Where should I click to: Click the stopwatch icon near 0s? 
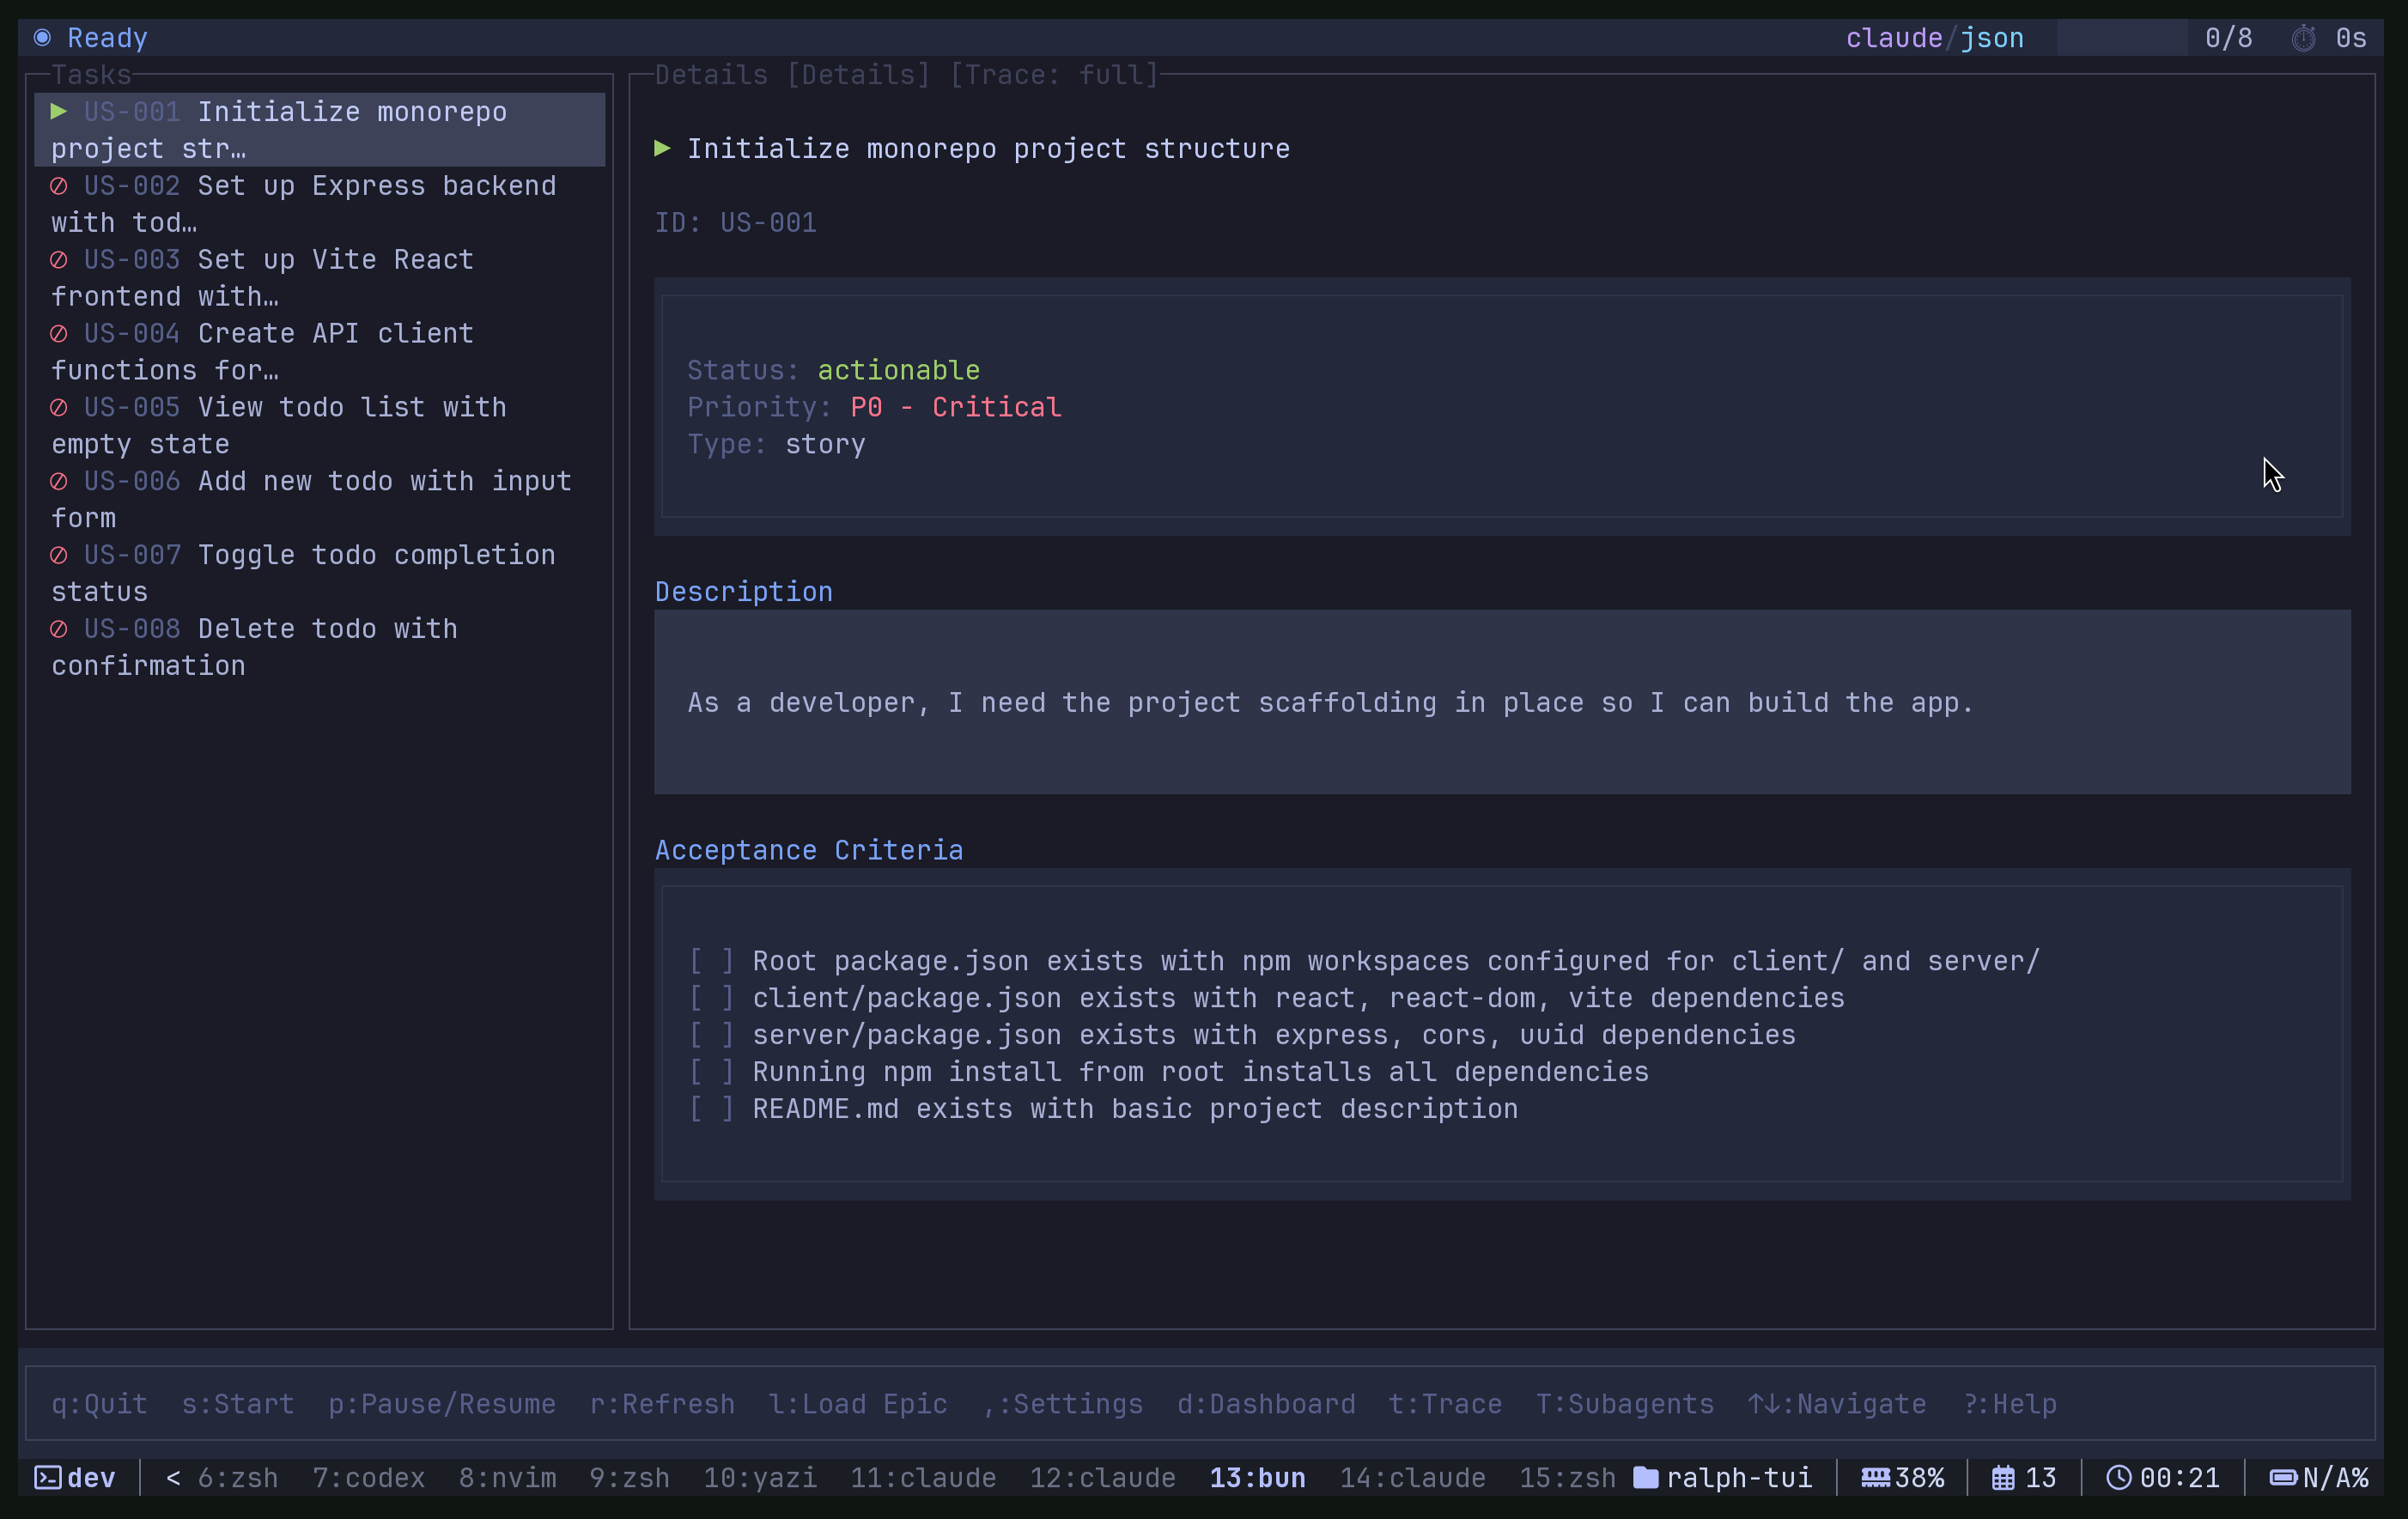(2303, 38)
